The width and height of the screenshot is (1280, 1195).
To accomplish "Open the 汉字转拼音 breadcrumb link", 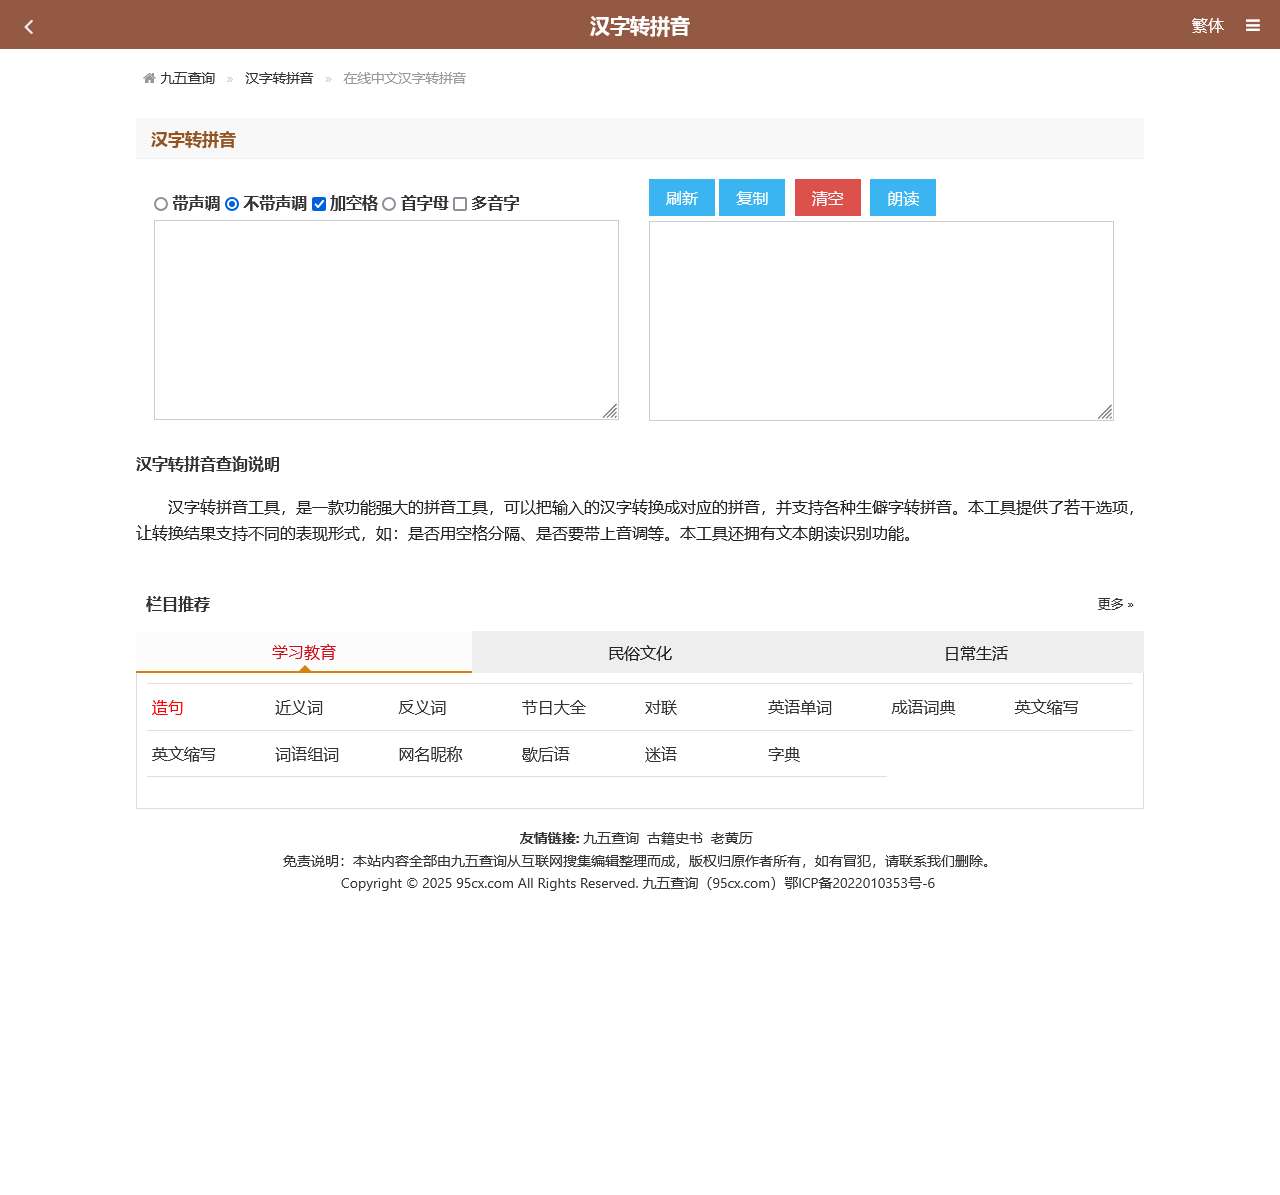I will click(x=279, y=78).
